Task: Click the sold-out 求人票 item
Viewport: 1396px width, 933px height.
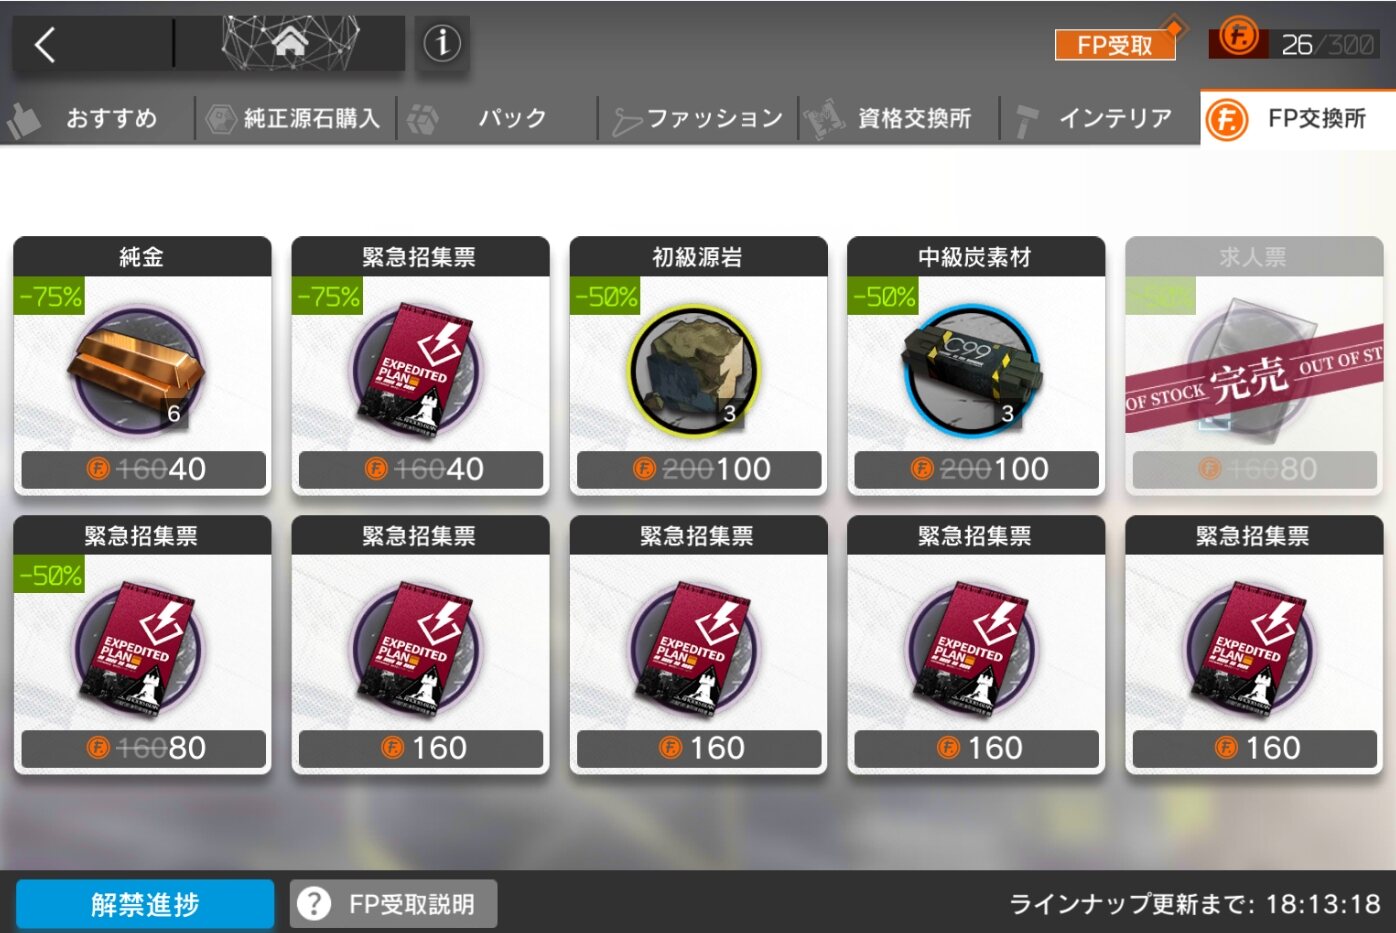Action: click(x=1254, y=365)
